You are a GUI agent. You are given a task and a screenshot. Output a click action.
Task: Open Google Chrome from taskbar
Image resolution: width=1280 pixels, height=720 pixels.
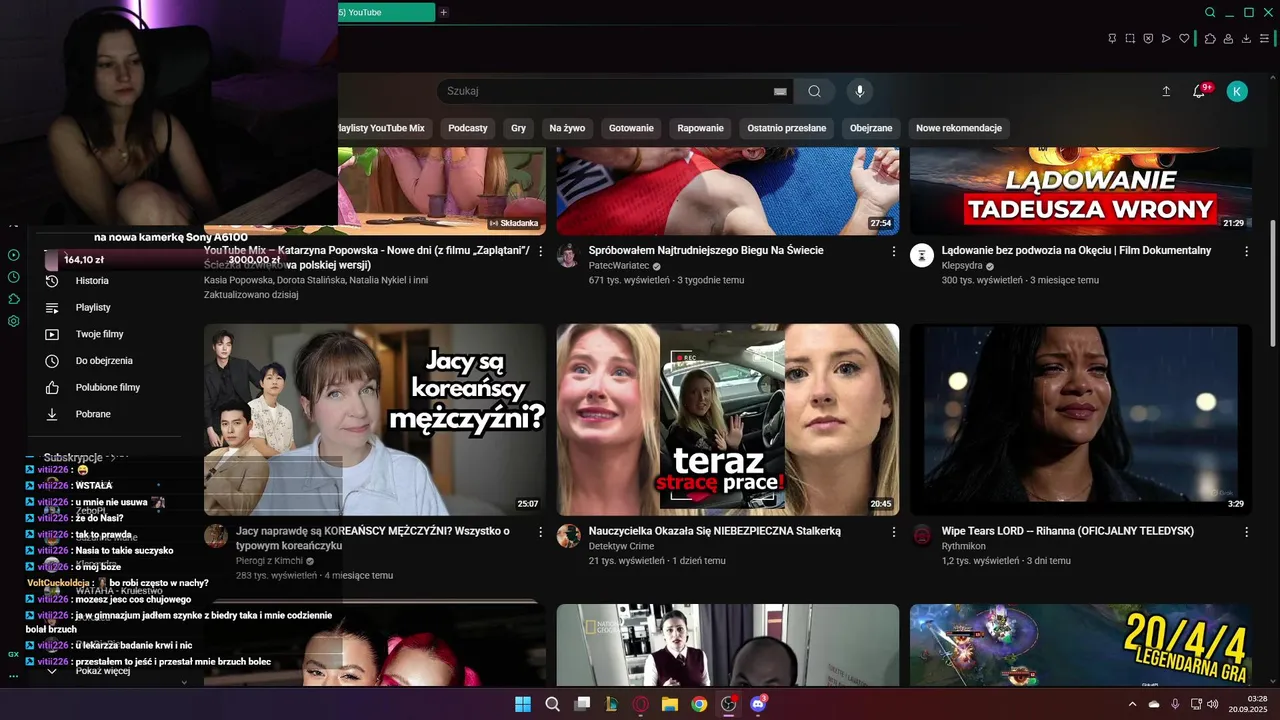699,704
